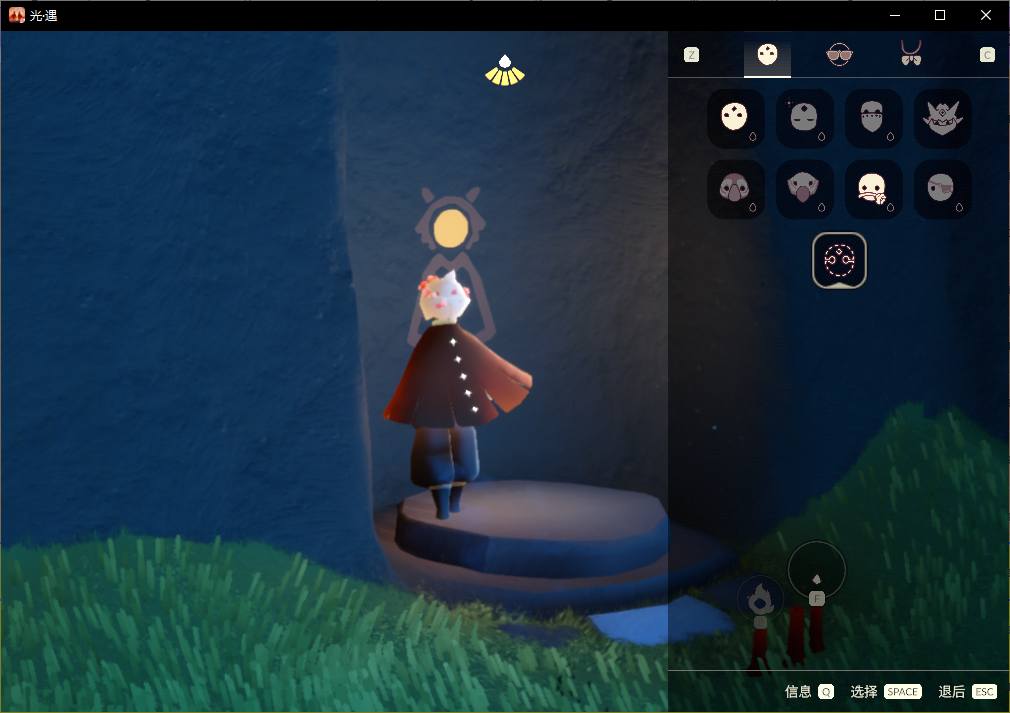
Task: Minimize the 光遇 game window
Action: point(895,15)
